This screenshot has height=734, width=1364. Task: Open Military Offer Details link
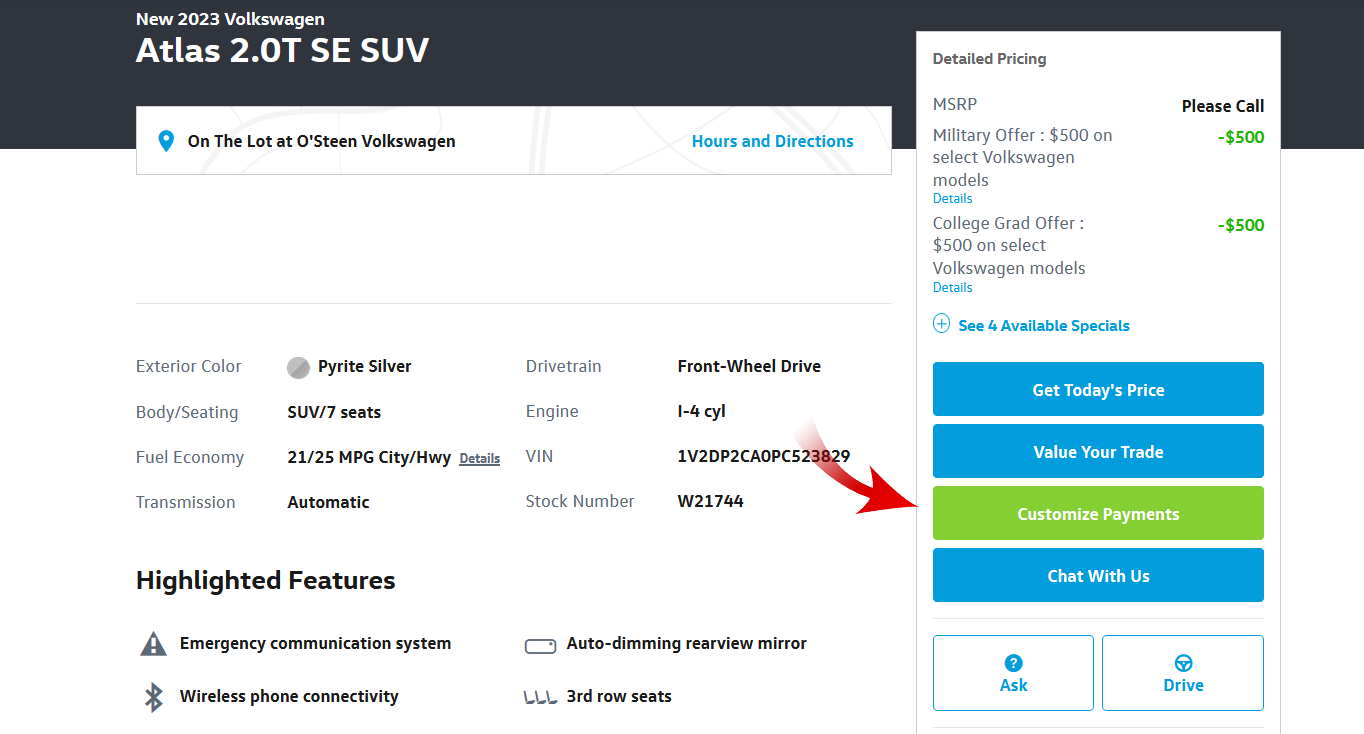pyautogui.click(x=952, y=198)
